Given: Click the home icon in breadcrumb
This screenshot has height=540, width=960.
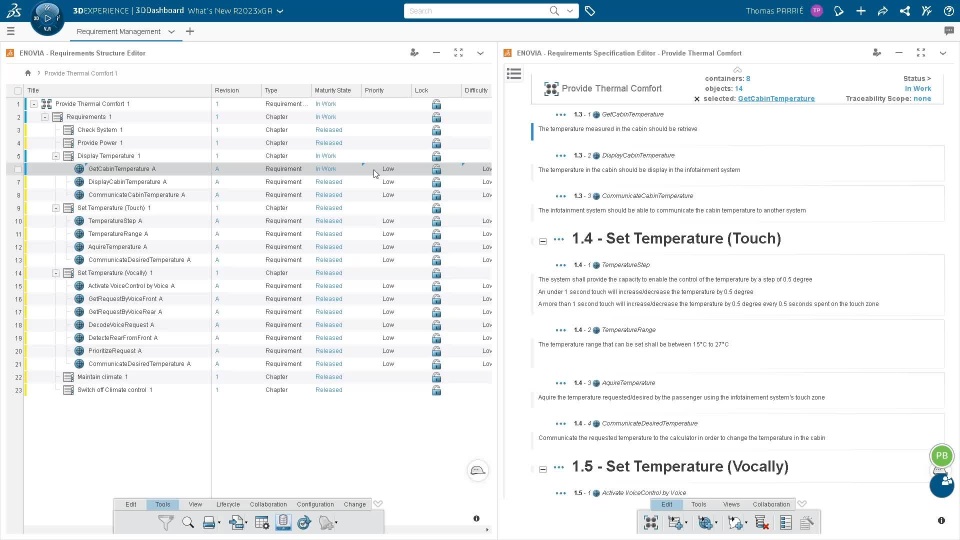Looking at the screenshot, I should [x=28, y=73].
